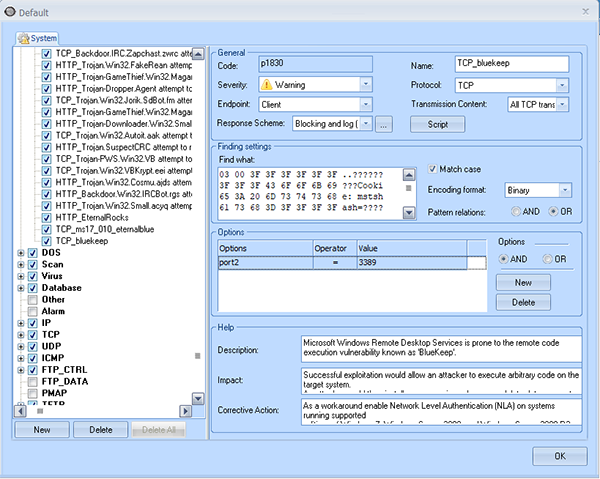This screenshot has width=600, height=479.
Task: Open the Encoding format dropdown
Action: coord(565,190)
